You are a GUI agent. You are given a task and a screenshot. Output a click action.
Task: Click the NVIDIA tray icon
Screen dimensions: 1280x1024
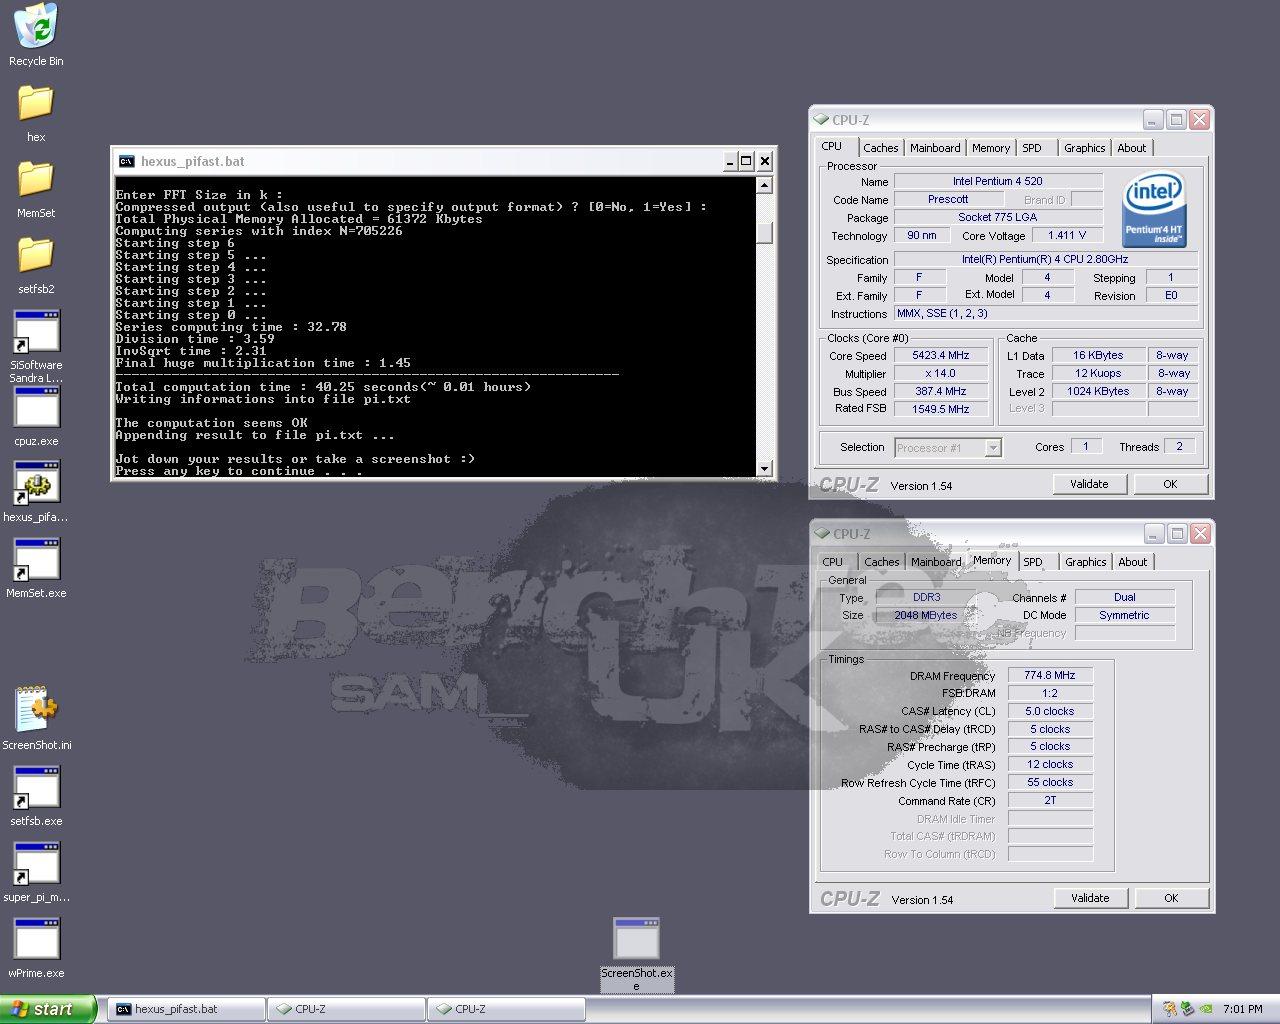[x=1207, y=1010]
